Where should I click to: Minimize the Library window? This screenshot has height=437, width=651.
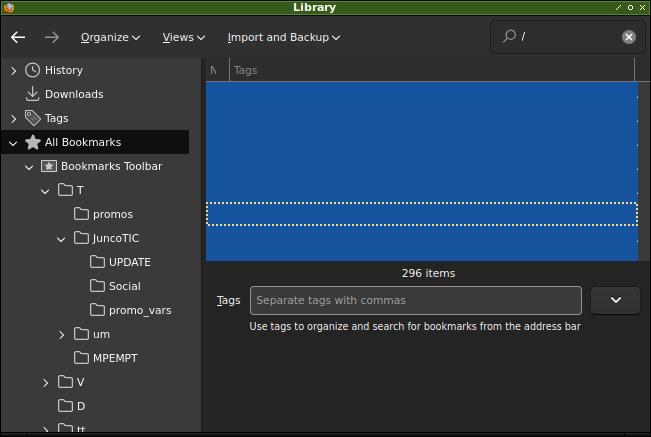pos(619,7)
